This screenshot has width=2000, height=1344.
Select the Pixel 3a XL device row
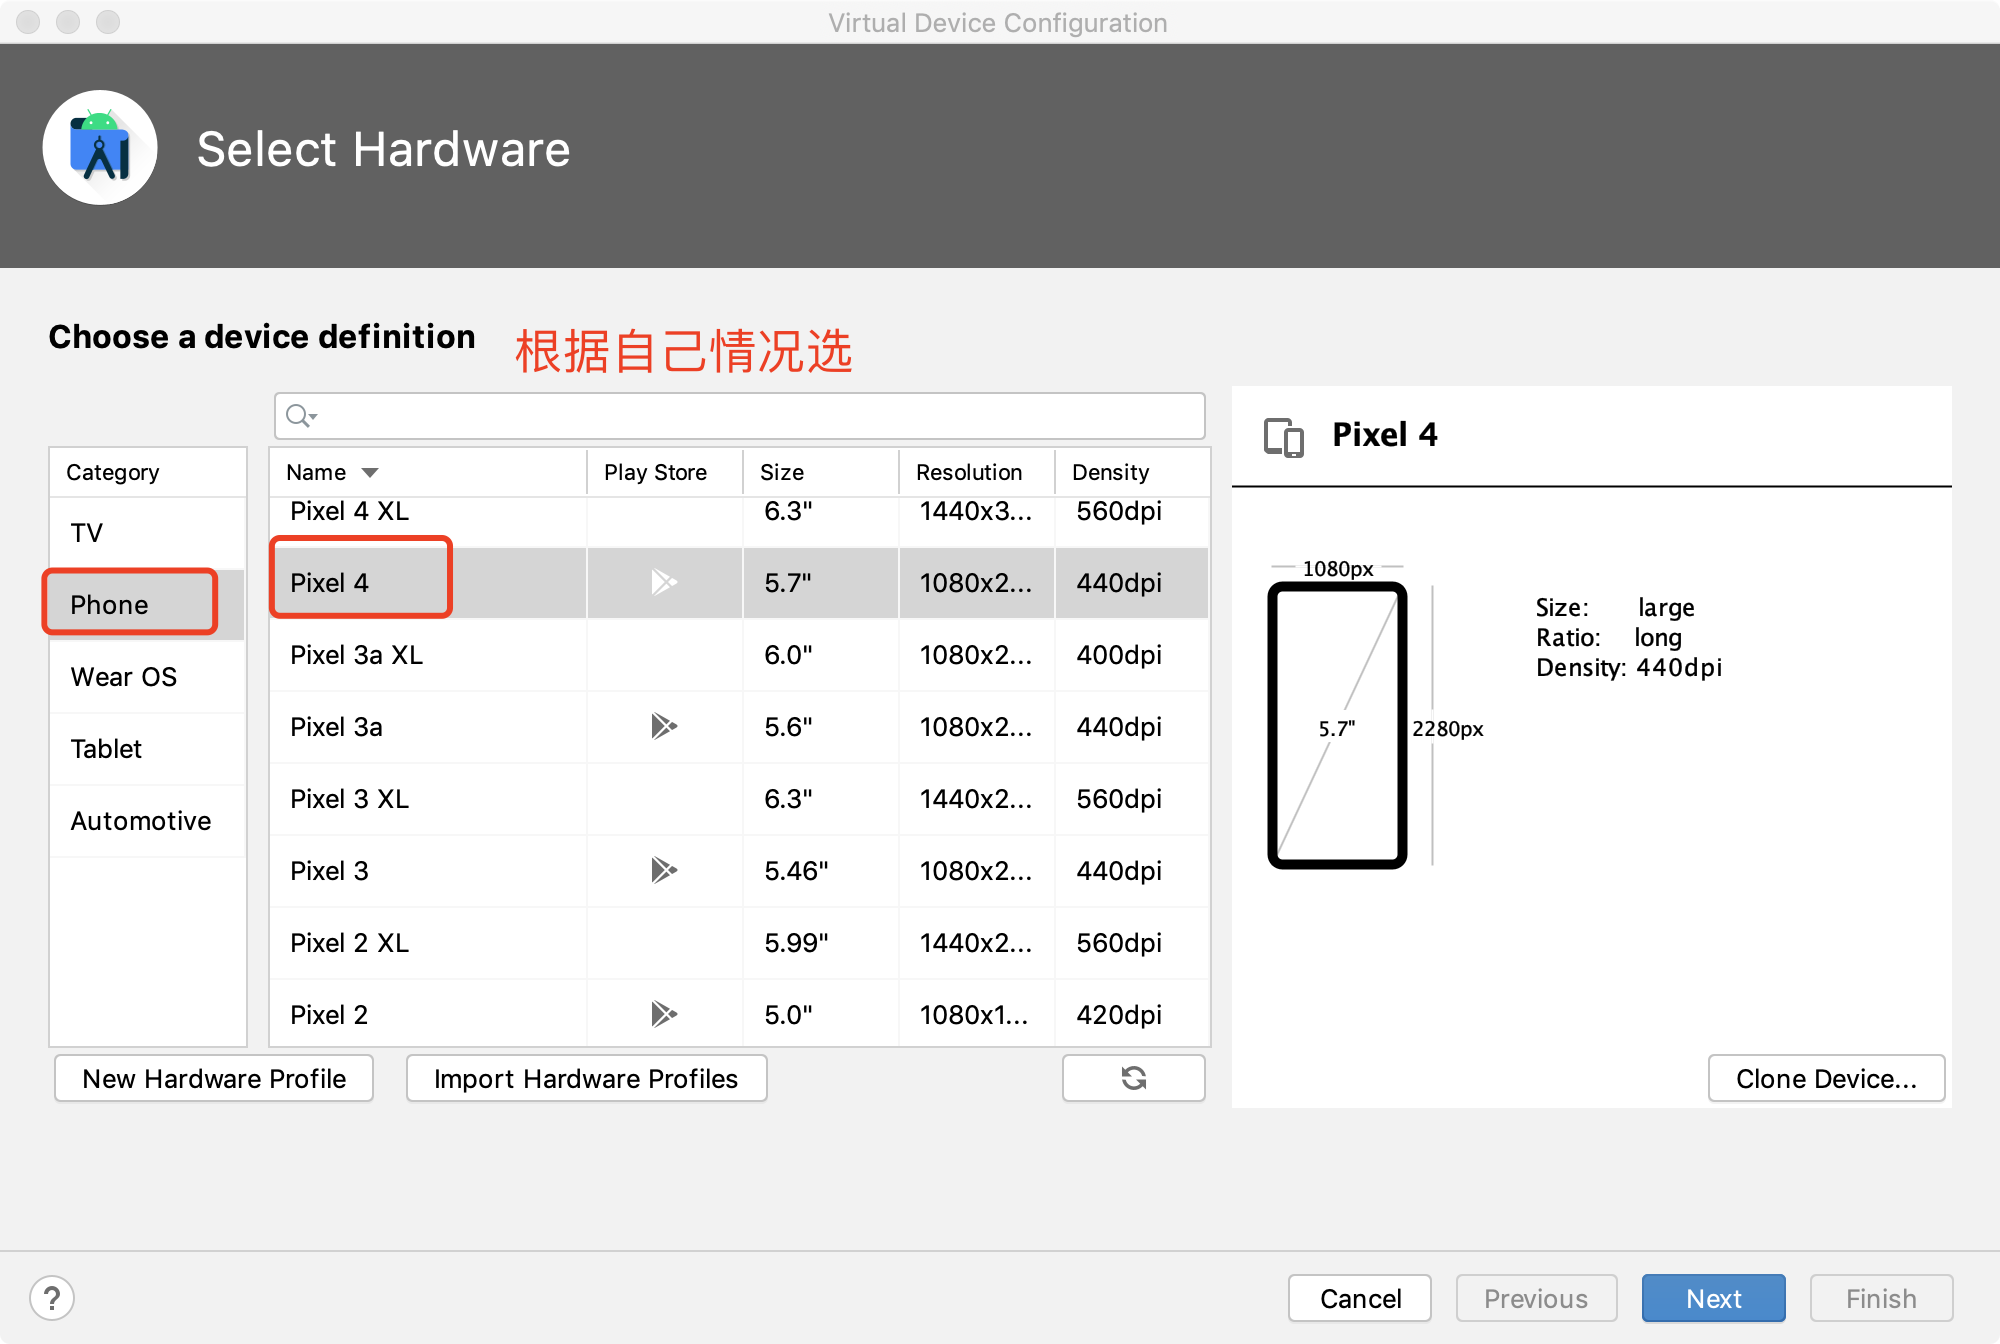tap(740, 655)
